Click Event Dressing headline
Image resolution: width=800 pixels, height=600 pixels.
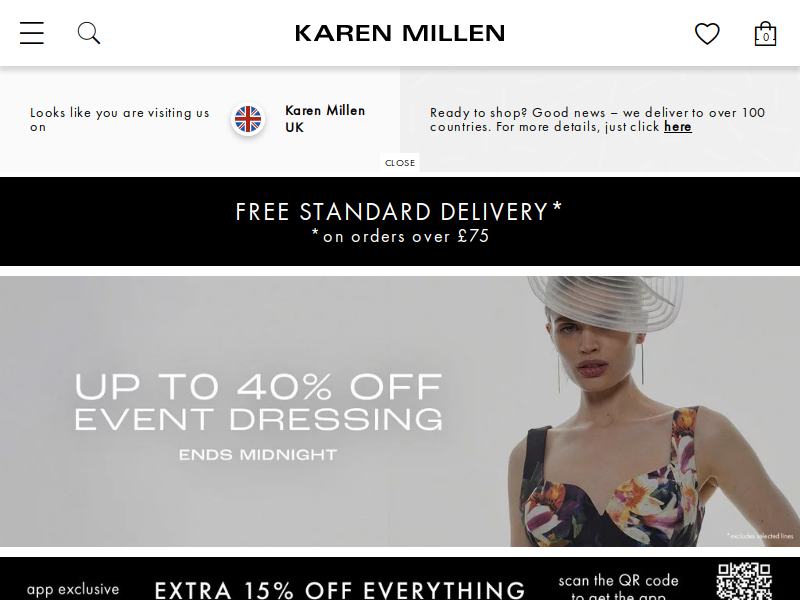tap(259, 419)
